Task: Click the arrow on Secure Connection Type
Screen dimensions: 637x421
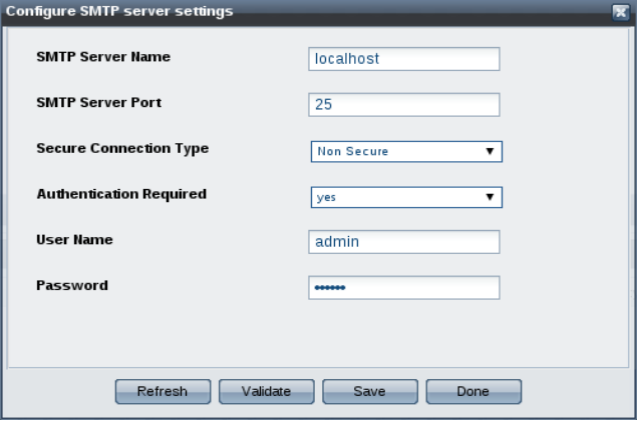Action: pos(490,151)
